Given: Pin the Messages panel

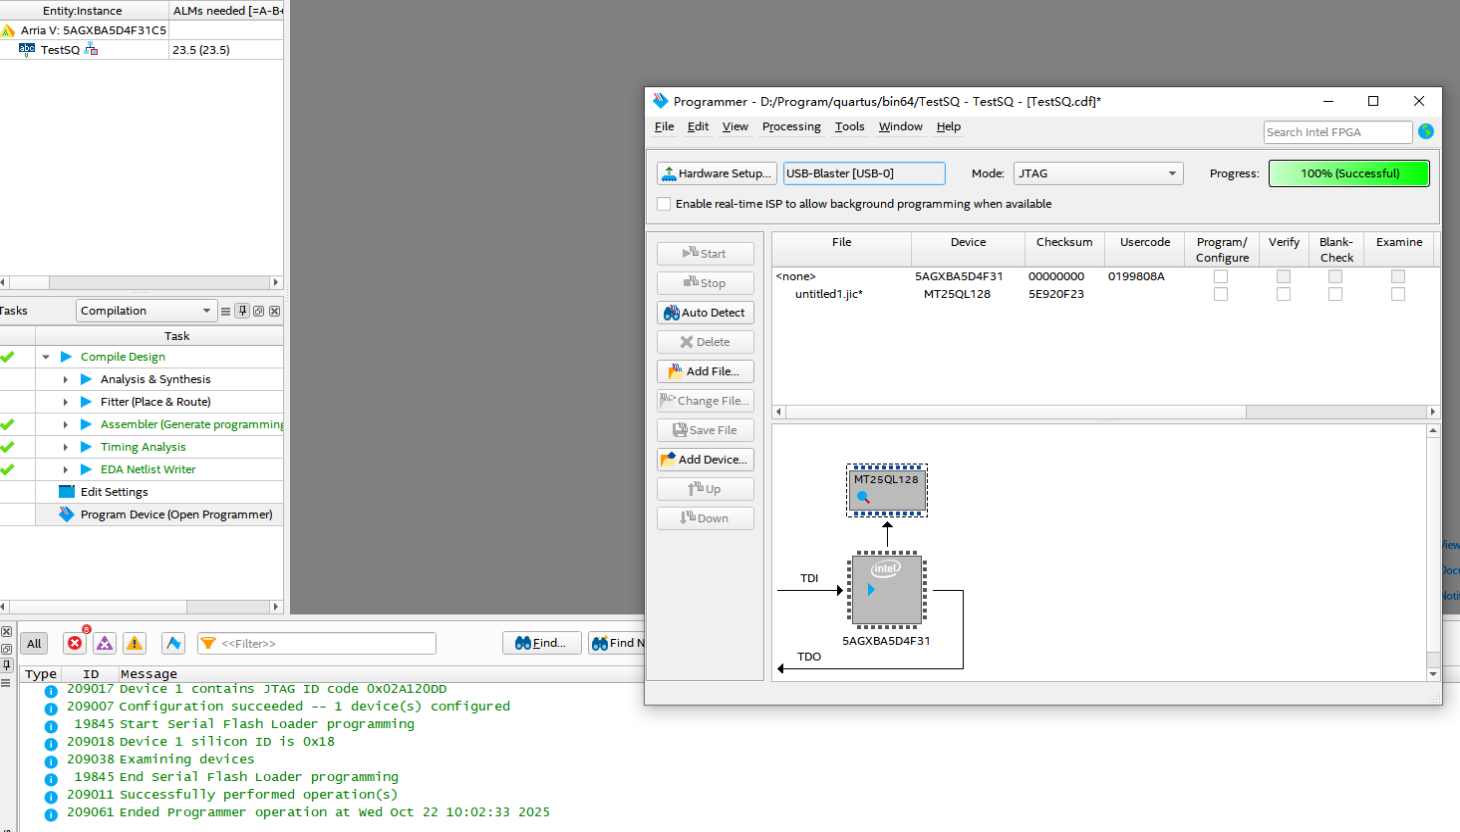Looking at the screenshot, I should [x=6, y=665].
